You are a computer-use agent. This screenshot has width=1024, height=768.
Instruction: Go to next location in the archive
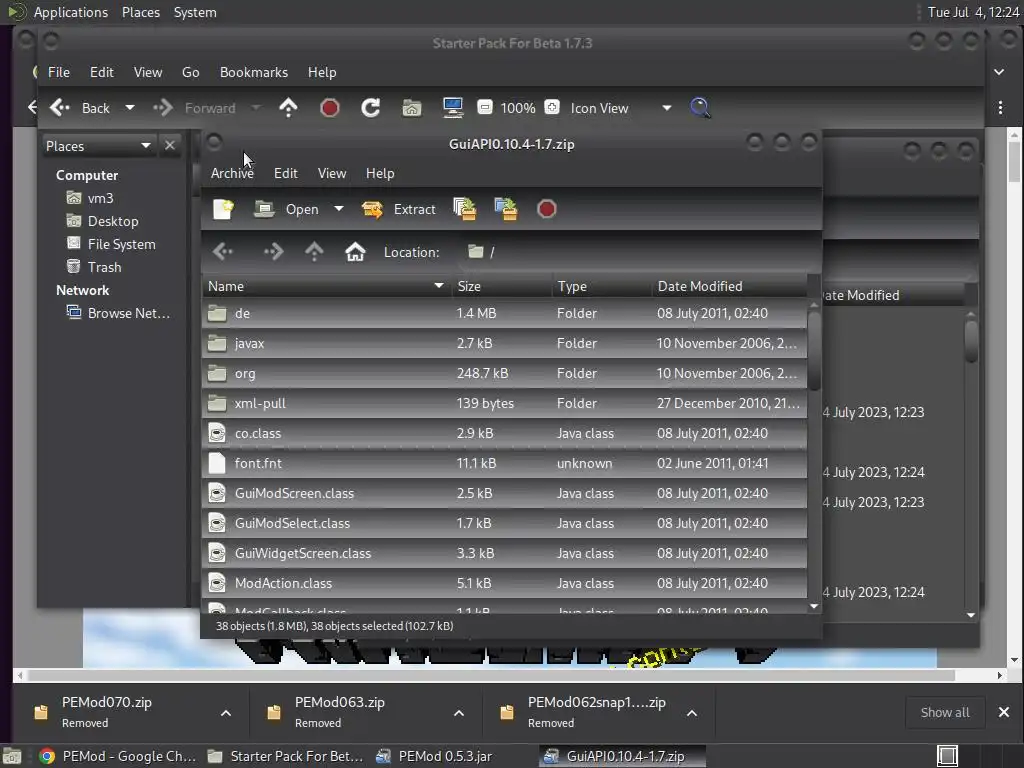click(273, 251)
